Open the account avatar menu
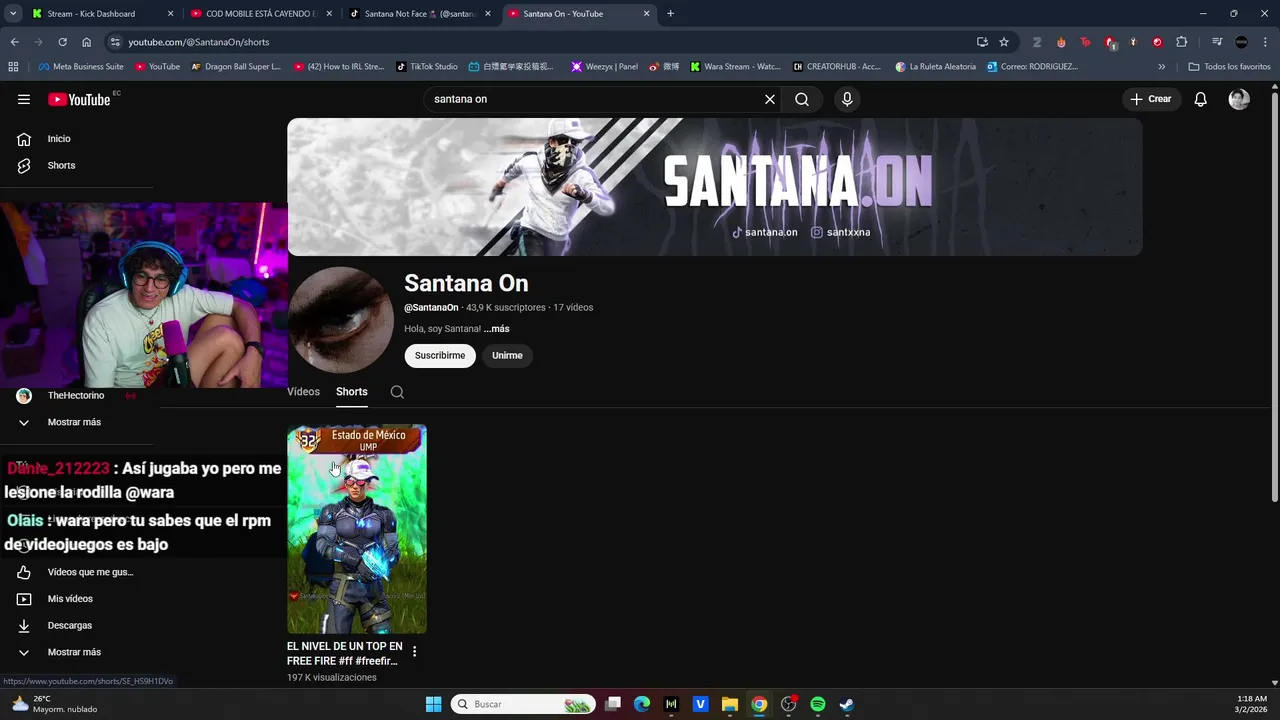 [x=1239, y=99]
